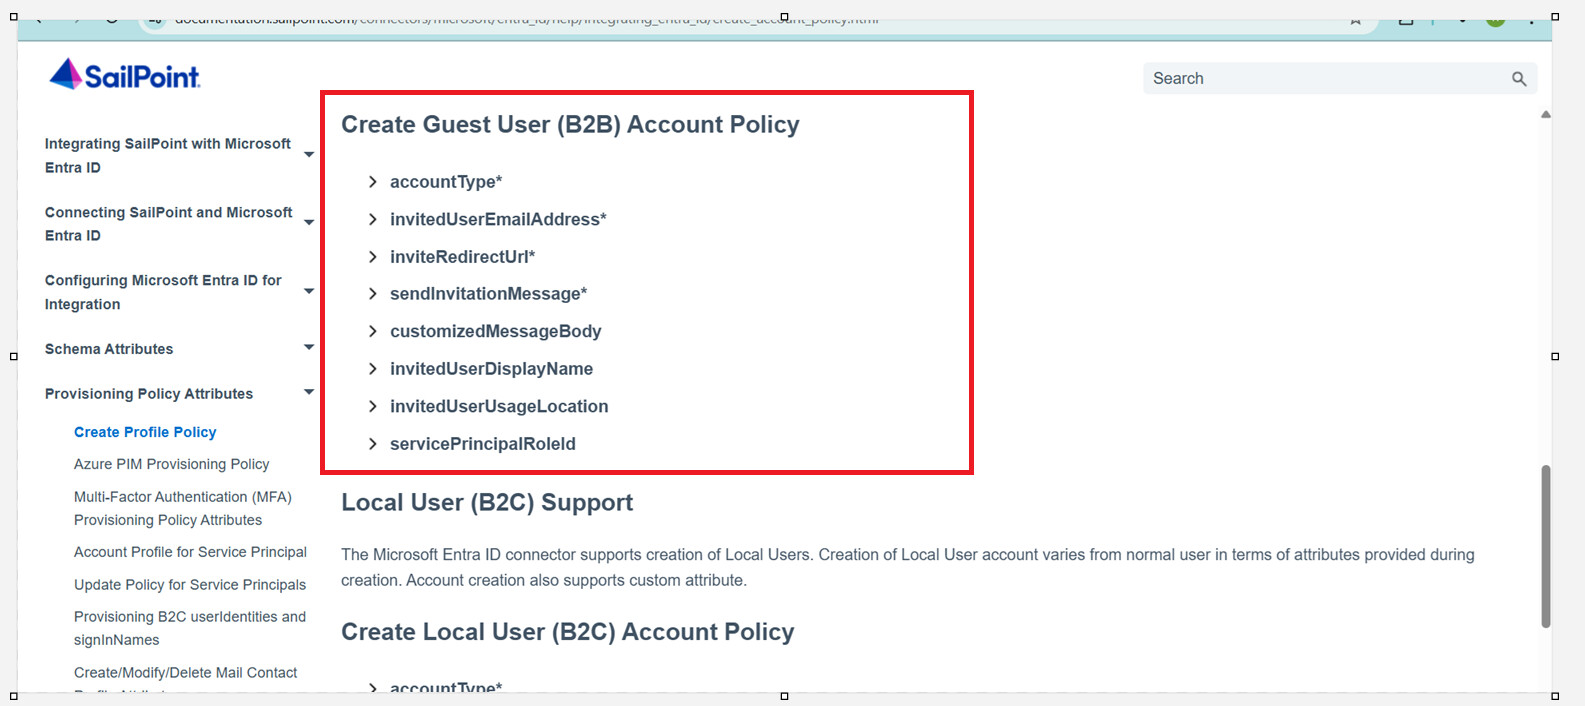Viewport: 1585px width, 706px height.
Task: Open Connecting SailPoint and Microsoft Entra ID
Action: 169,224
